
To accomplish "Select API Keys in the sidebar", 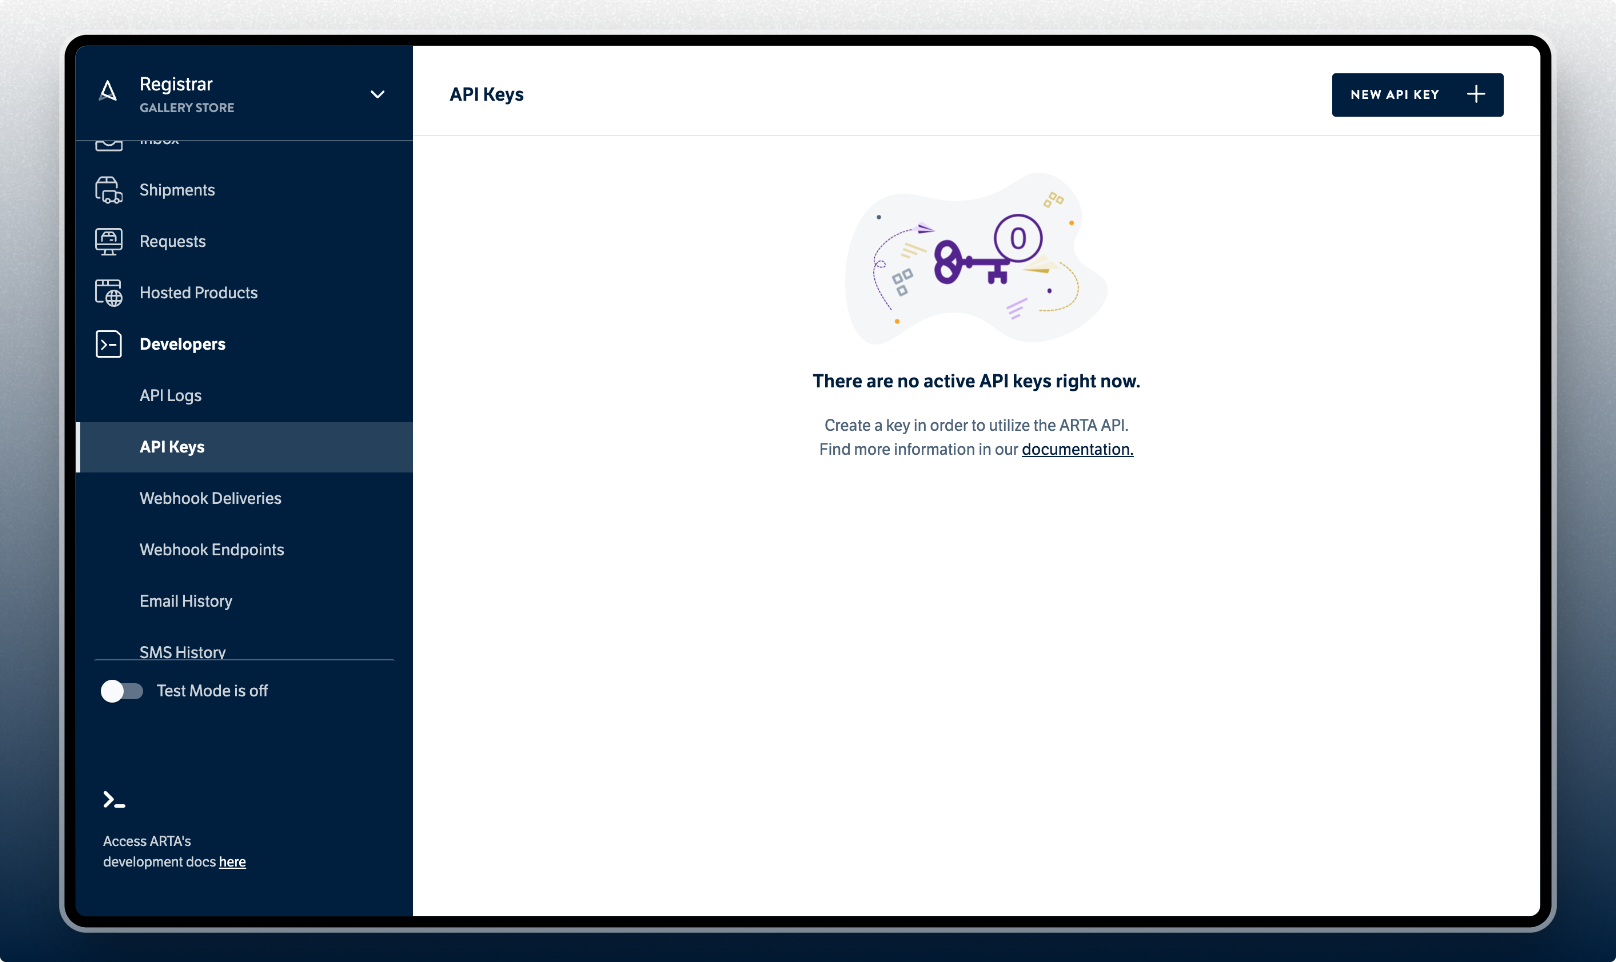I will [x=172, y=447].
